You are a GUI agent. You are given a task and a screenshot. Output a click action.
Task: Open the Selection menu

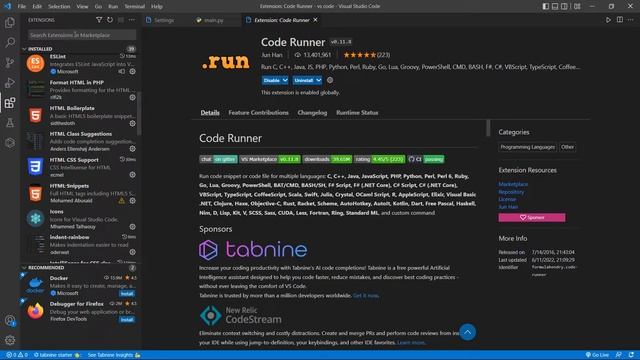[59, 6]
